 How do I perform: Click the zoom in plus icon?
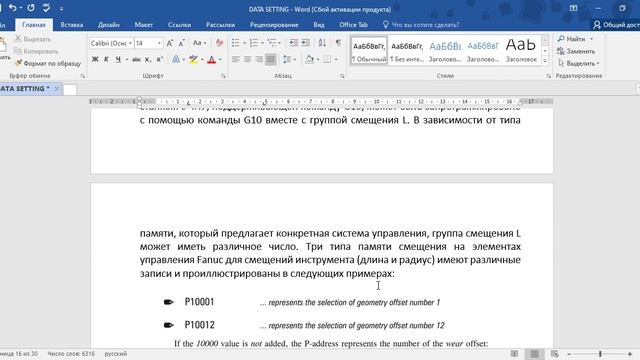(630, 354)
